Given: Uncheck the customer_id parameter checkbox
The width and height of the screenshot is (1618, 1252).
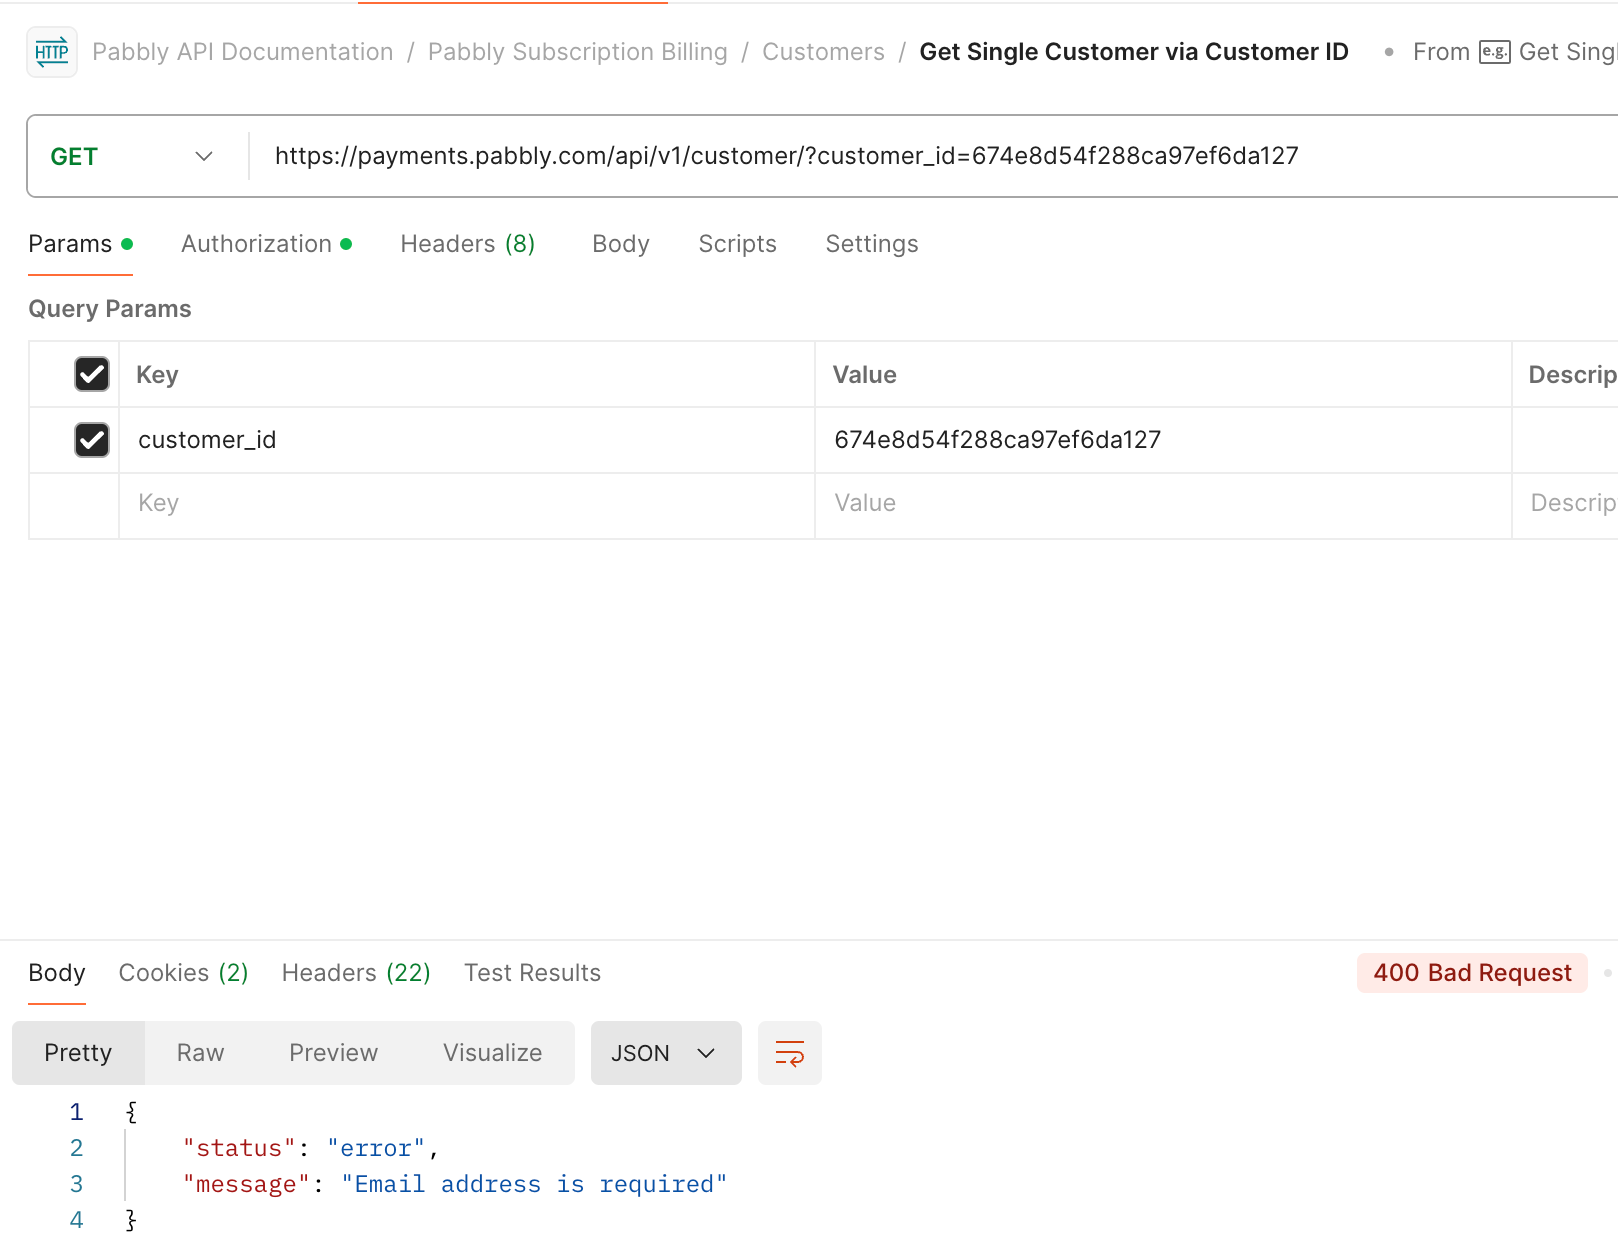Looking at the screenshot, I should click(x=92, y=440).
